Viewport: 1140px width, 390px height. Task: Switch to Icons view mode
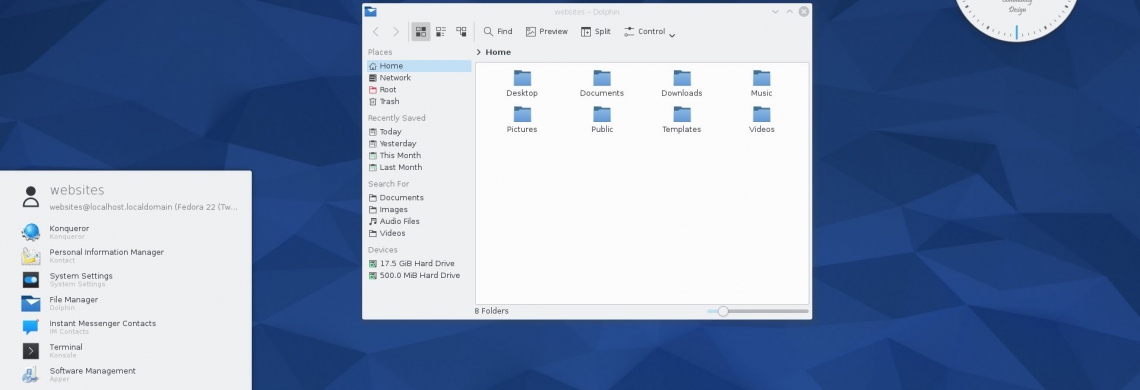pyautogui.click(x=421, y=32)
